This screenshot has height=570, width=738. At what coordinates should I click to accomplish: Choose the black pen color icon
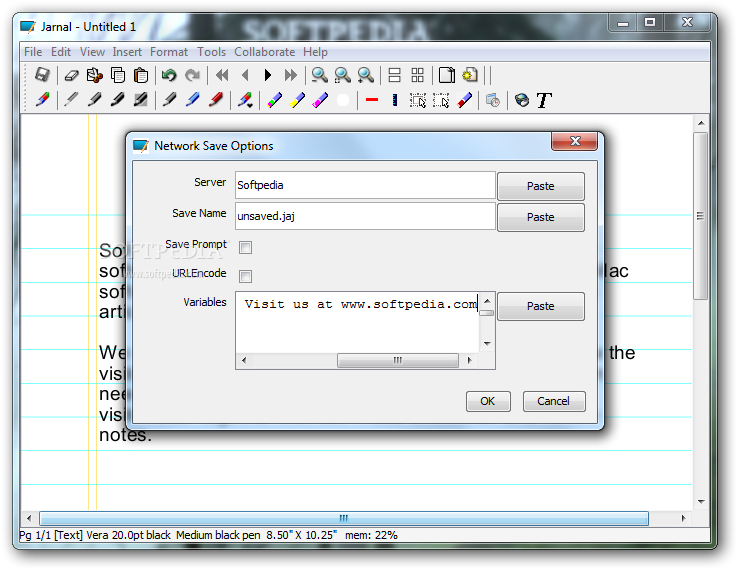tap(169, 100)
